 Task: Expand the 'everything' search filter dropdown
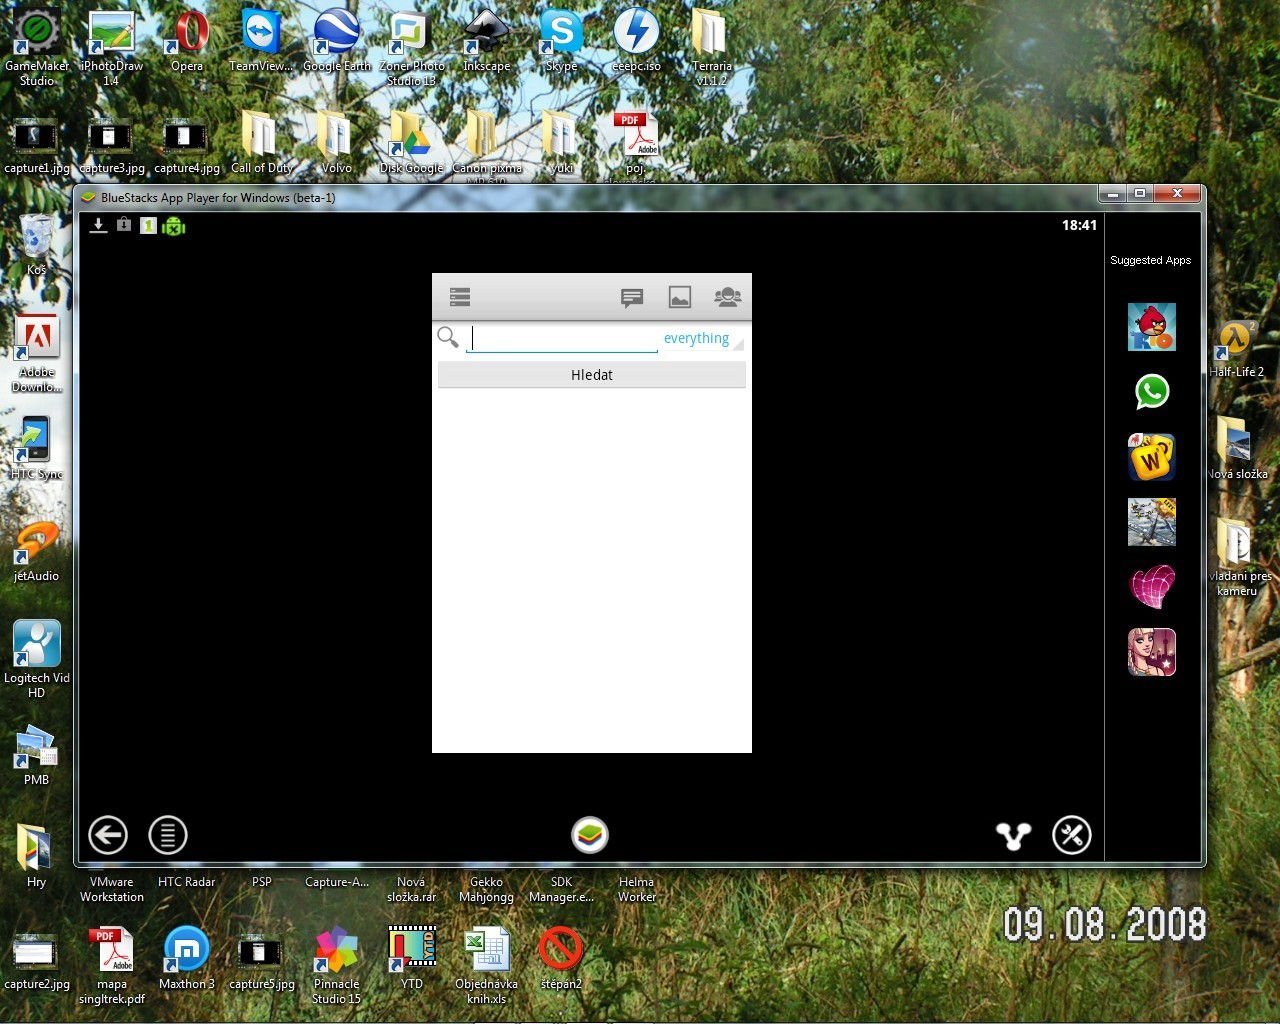699,339
